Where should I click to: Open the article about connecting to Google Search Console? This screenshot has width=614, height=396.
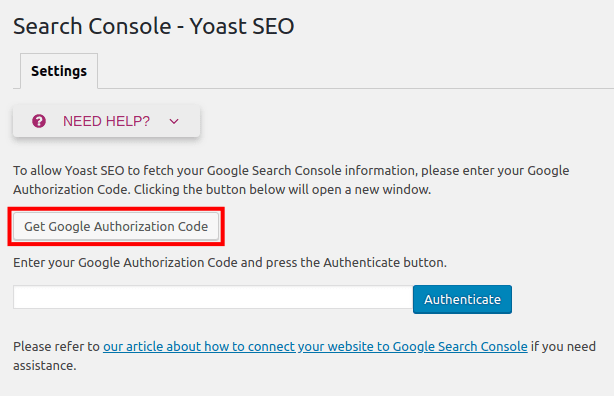pos(315,346)
